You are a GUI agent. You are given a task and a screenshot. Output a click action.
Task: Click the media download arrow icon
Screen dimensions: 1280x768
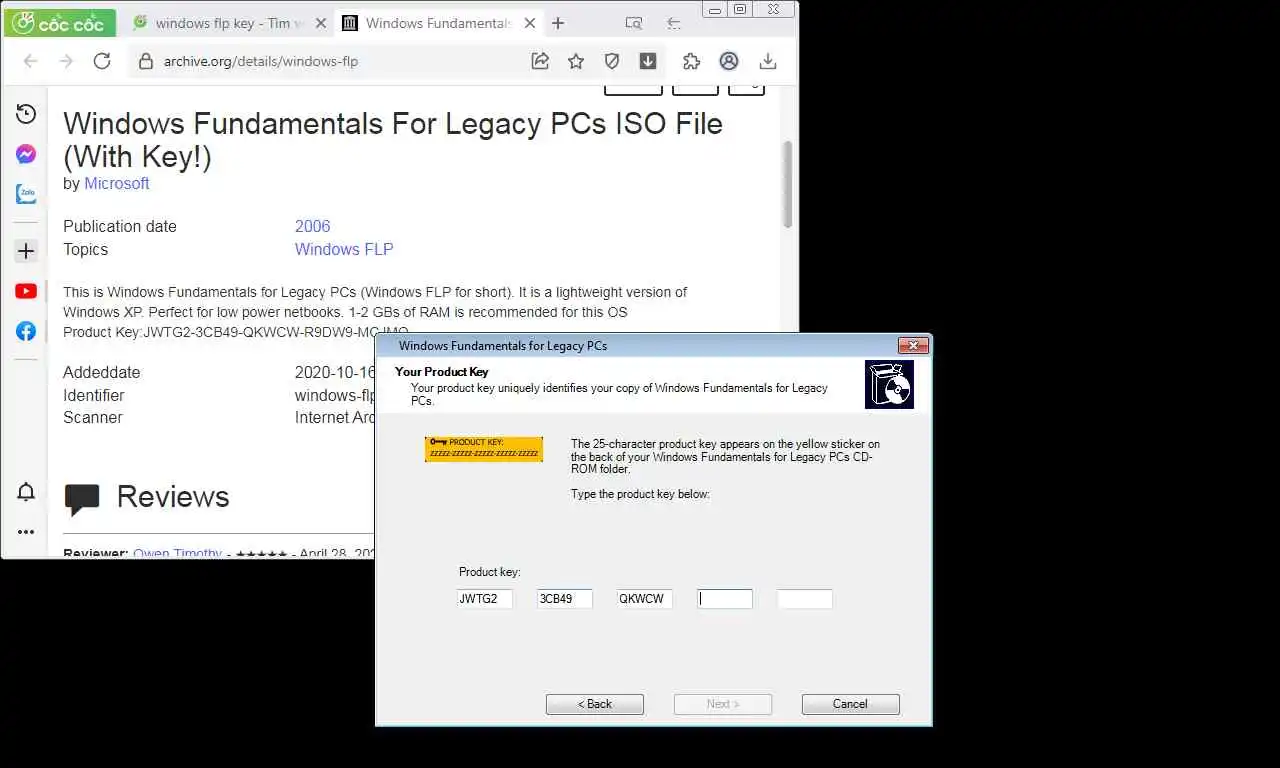(x=648, y=61)
